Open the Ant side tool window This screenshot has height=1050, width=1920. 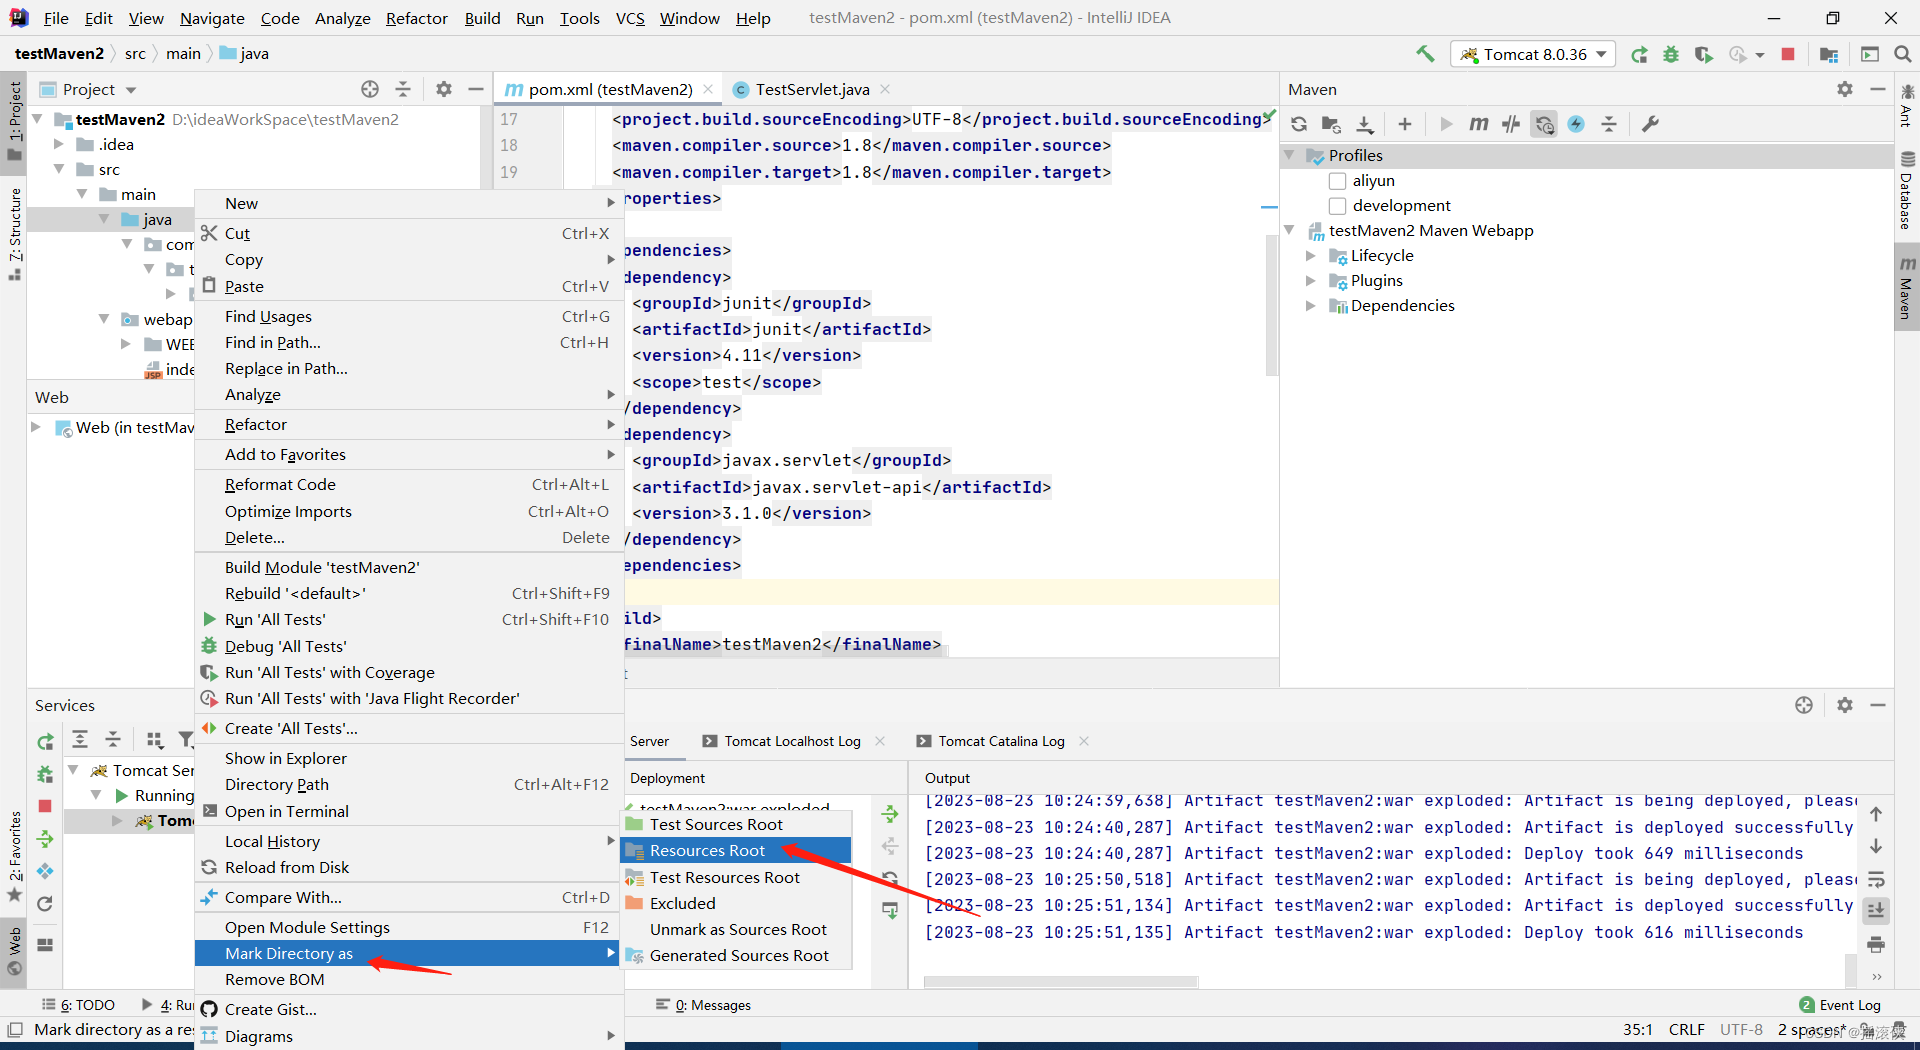click(1907, 105)
